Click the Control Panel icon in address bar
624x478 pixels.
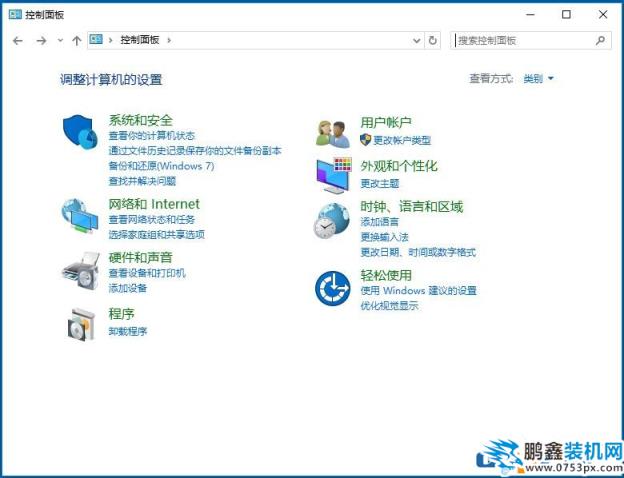coord(96,39)
